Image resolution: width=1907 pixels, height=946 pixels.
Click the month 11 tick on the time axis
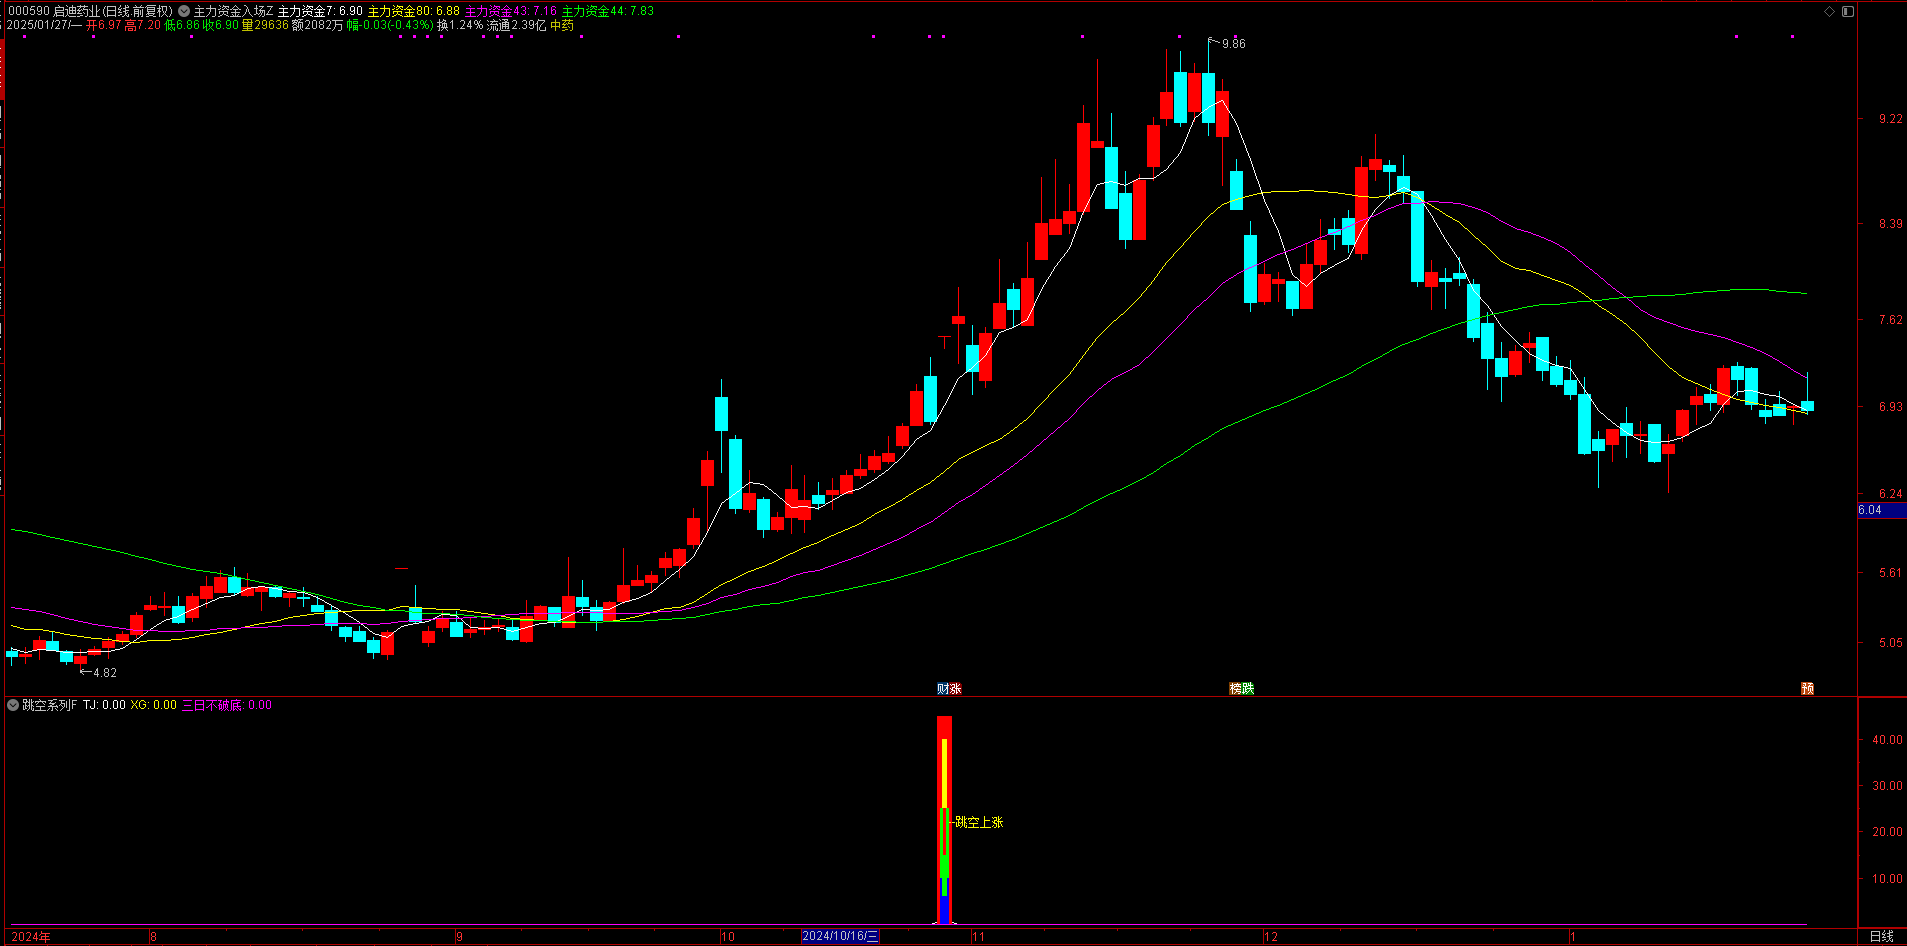[x=978, y=937]
